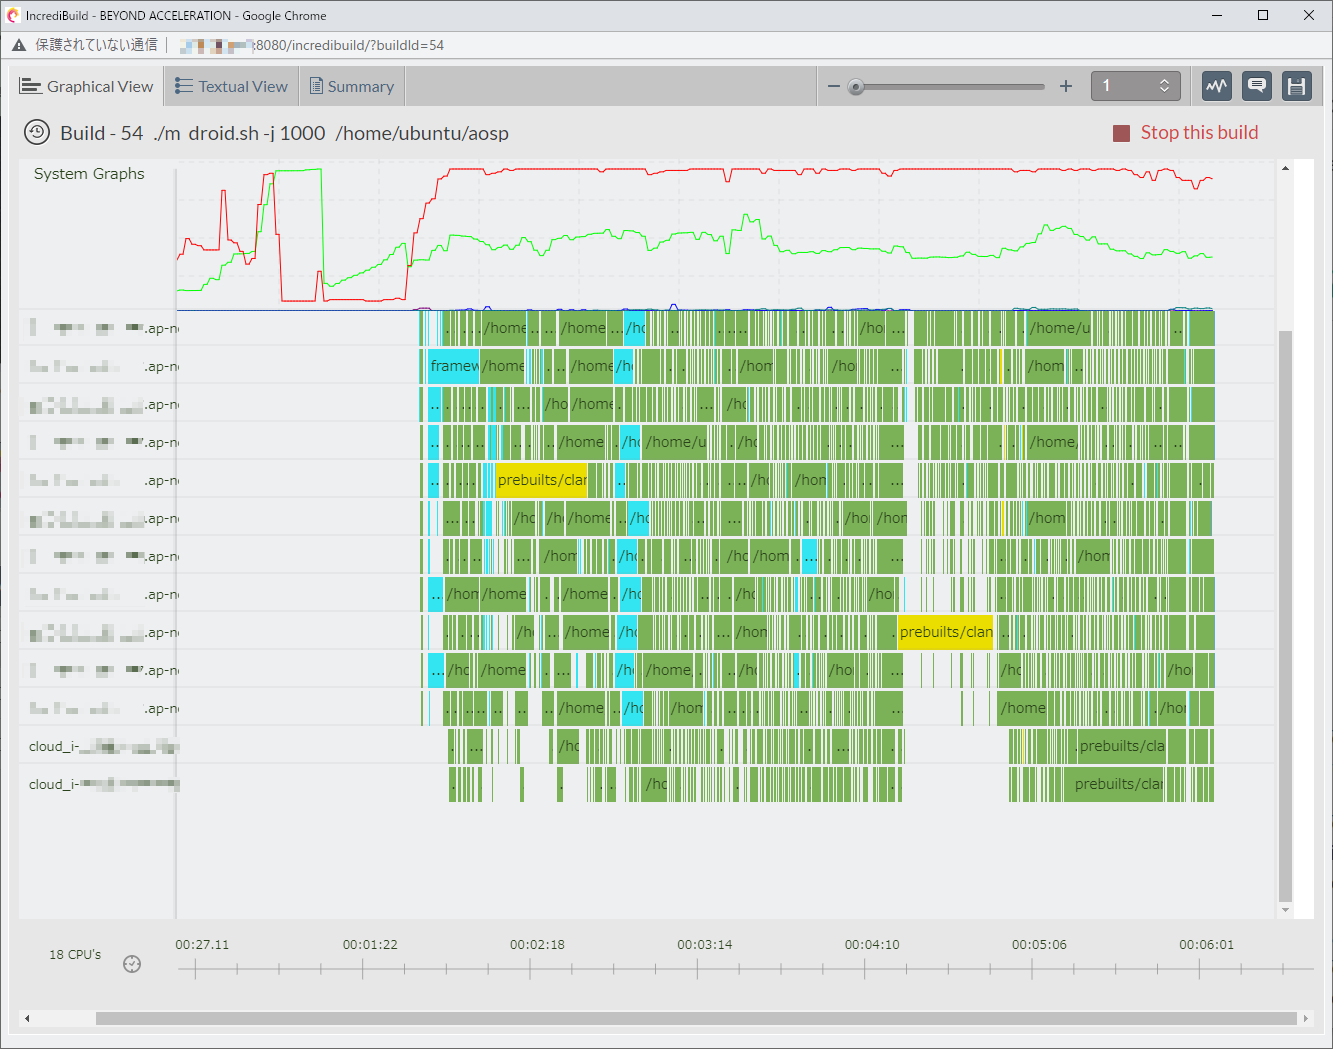Click the warning triangle beside 保護されていない通信
The image size is (1333, 1049).
(x=18, y=44)
